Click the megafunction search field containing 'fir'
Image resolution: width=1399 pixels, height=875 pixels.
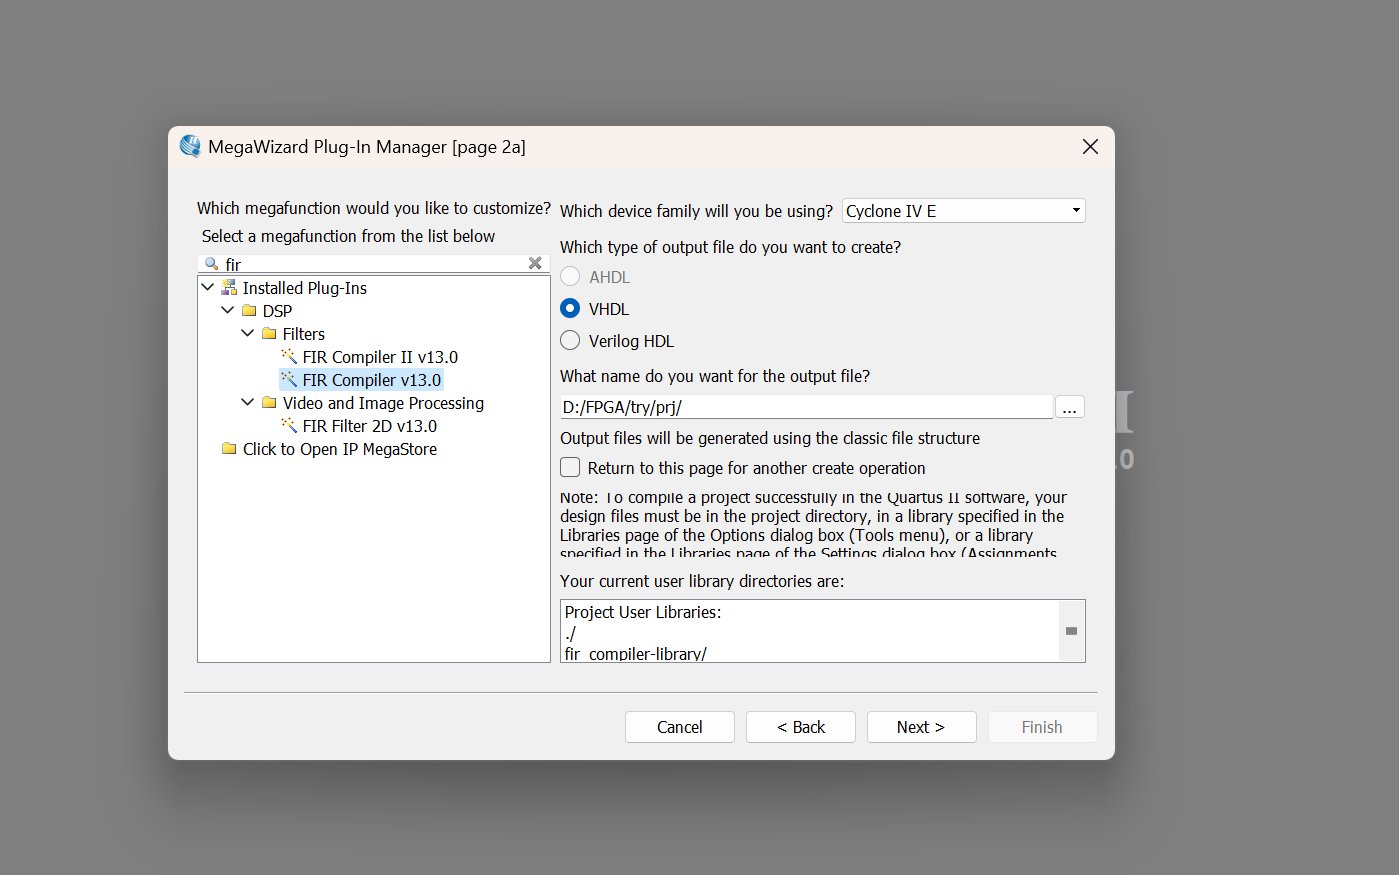click(x=374, y=264)
